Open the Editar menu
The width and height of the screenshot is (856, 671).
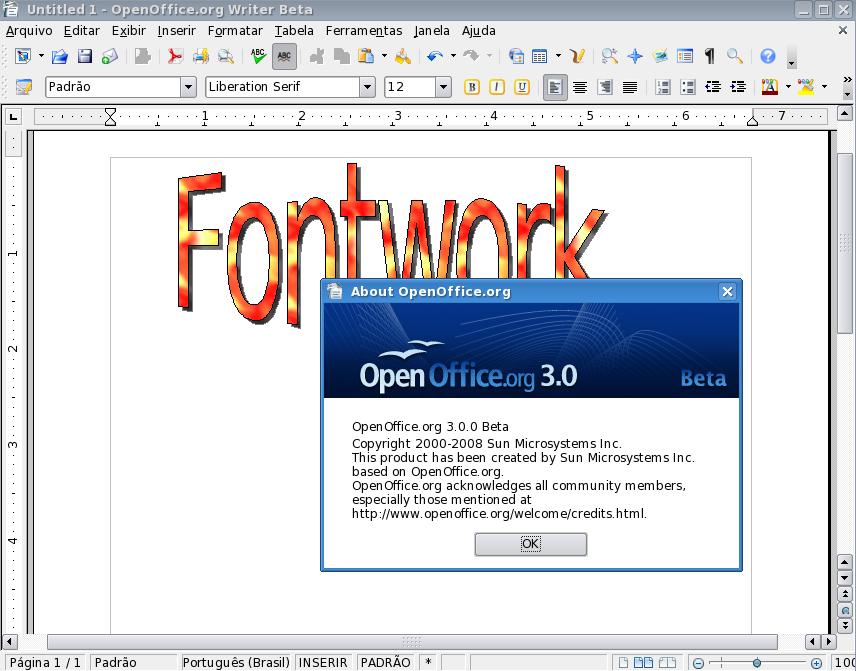(x=82, y=31)
